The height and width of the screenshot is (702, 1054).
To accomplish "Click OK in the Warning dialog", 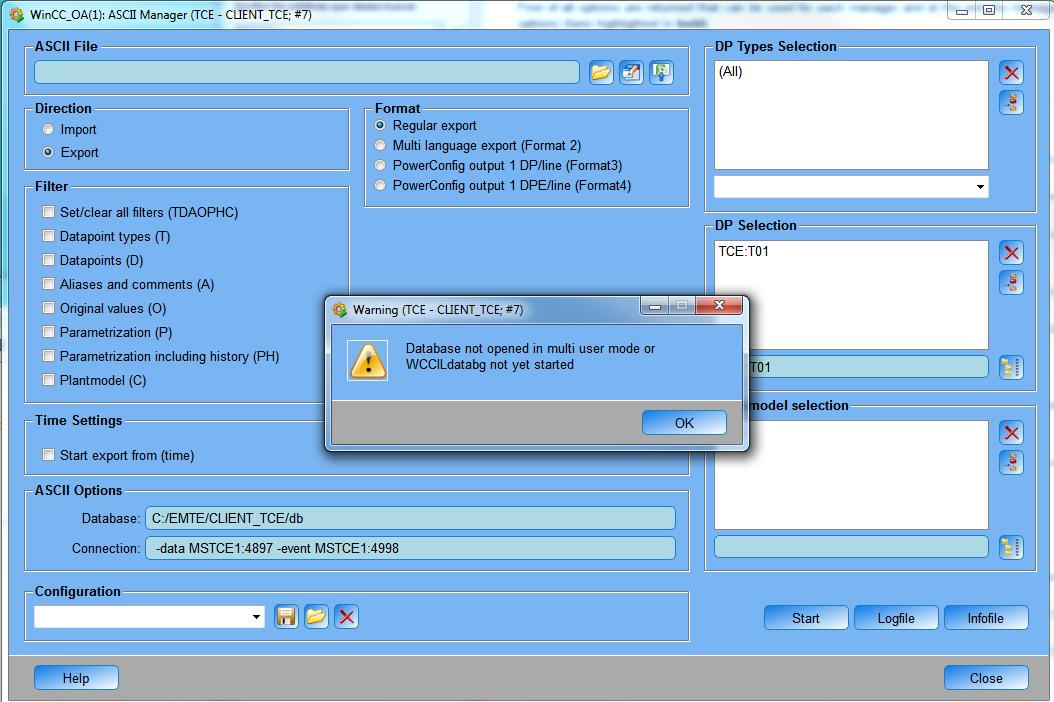I will 684,423.
